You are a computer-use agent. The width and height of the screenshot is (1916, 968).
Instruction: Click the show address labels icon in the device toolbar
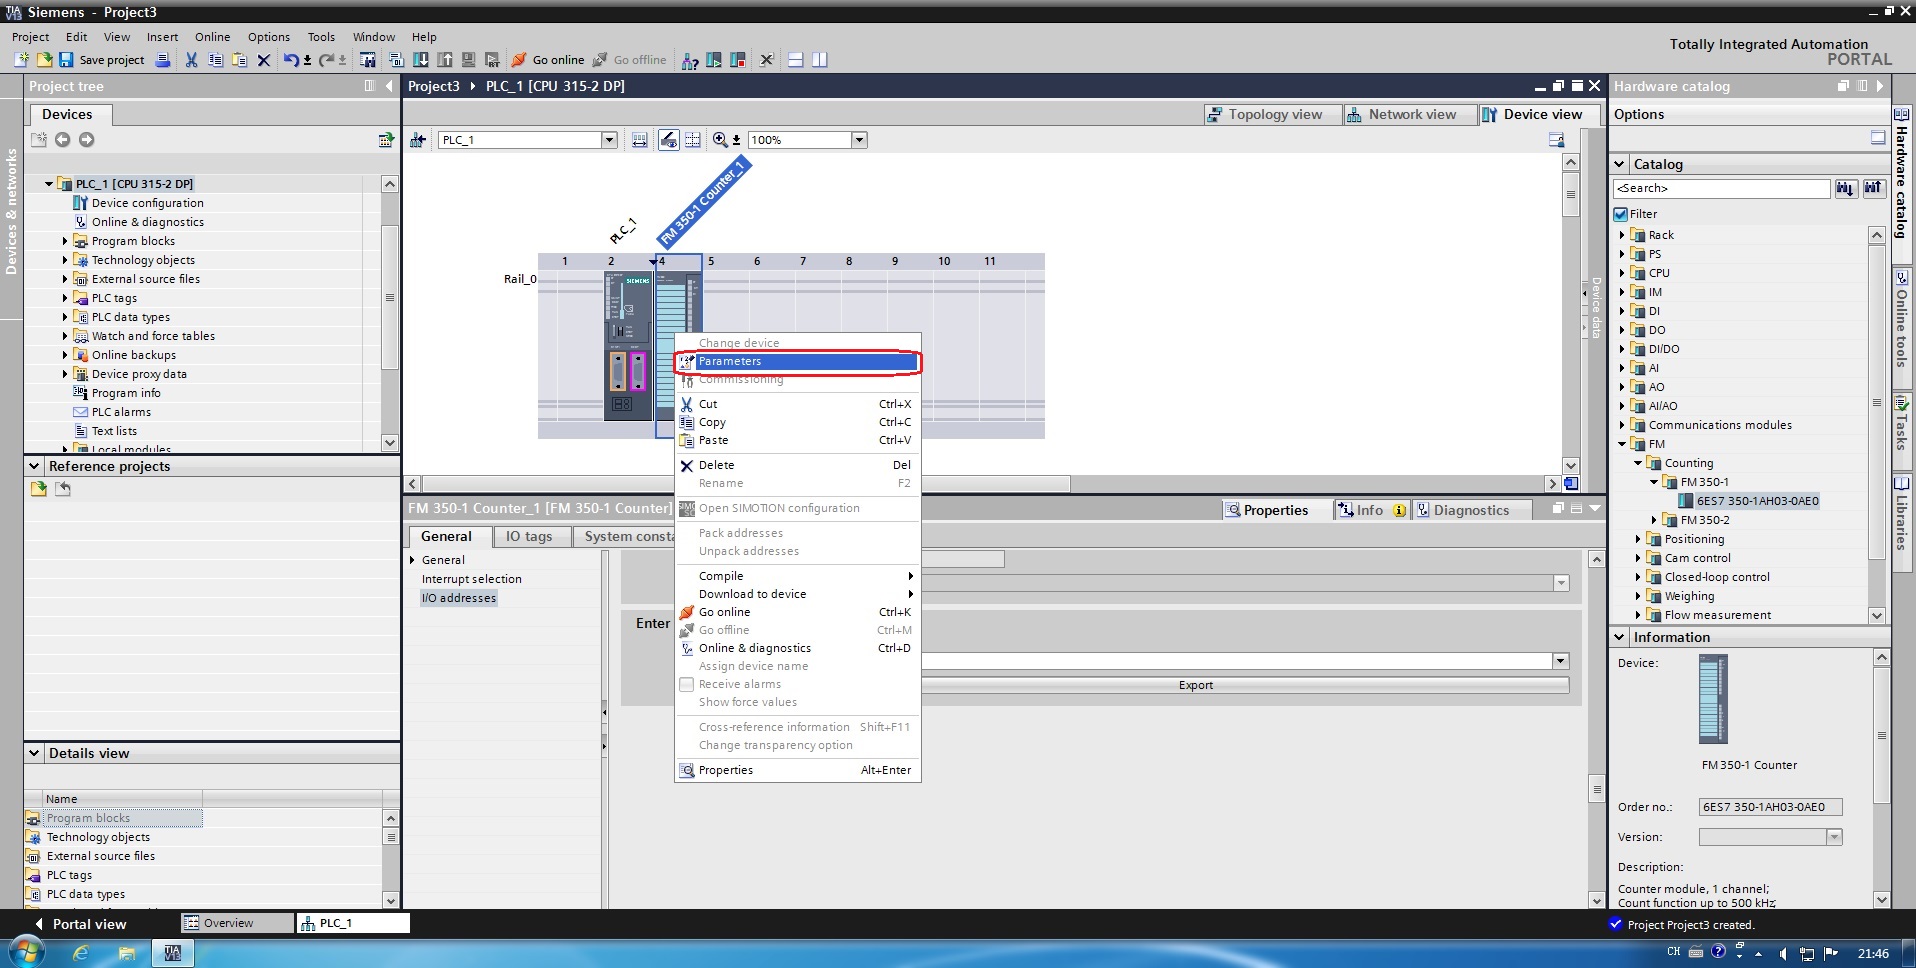pos(669,140)
